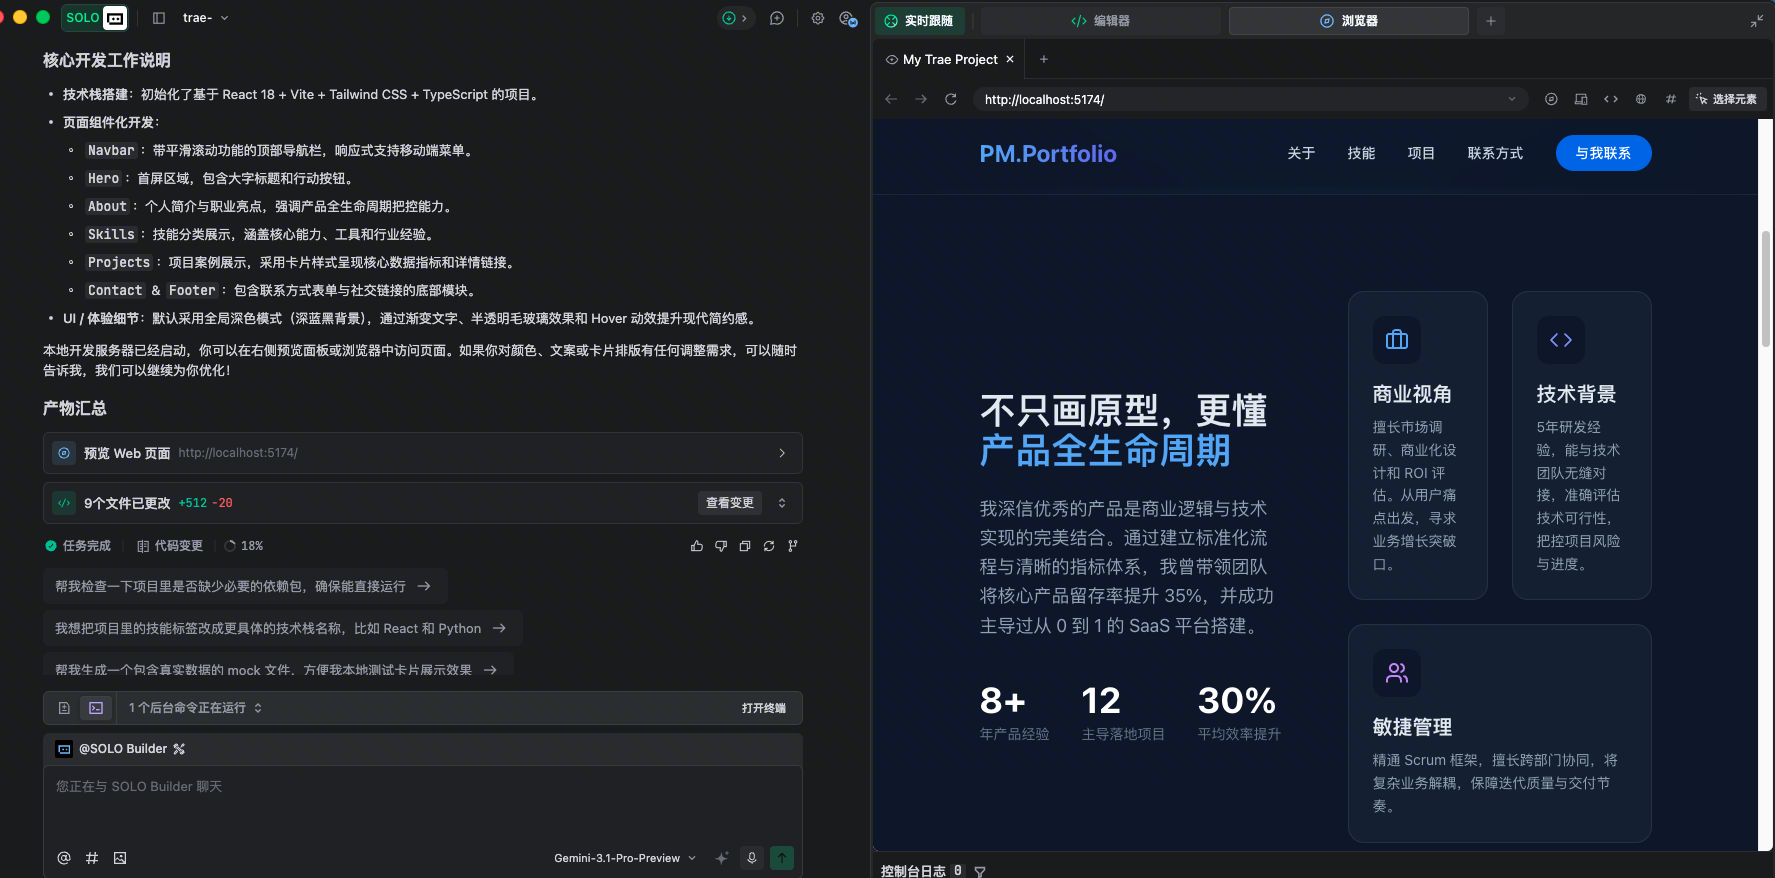This screenshot has height=878, width=1775.
Task: Switch to the 浏览器 browser tab
Action: [1348, 21]
